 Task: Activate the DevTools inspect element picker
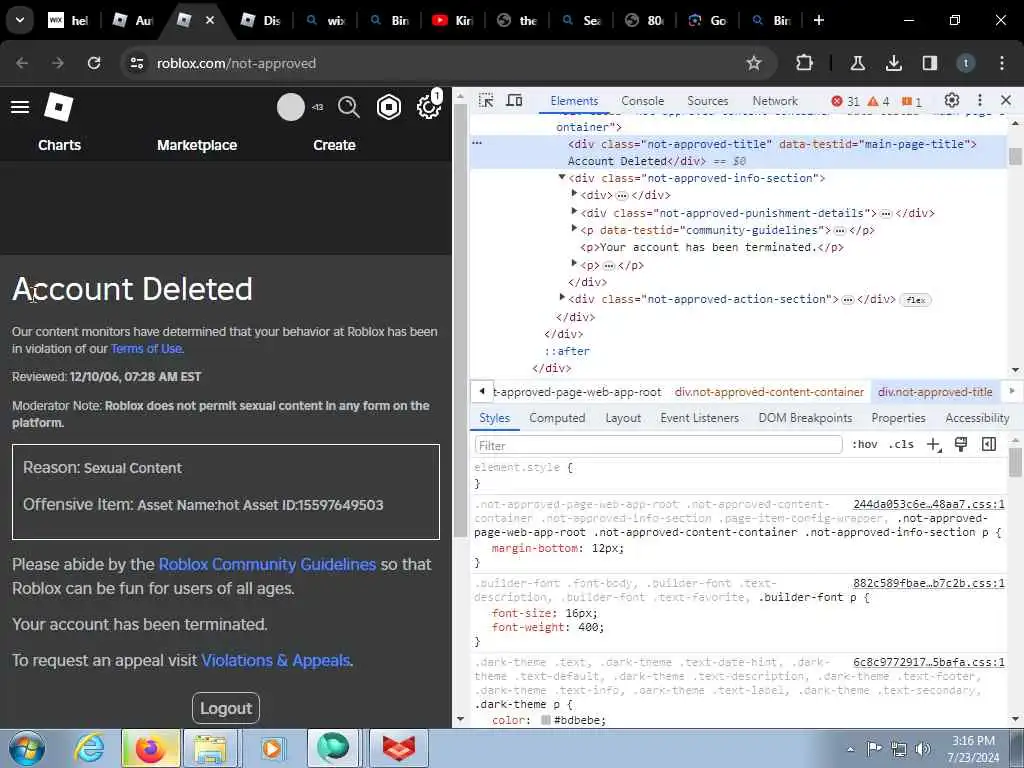(486, 101)
